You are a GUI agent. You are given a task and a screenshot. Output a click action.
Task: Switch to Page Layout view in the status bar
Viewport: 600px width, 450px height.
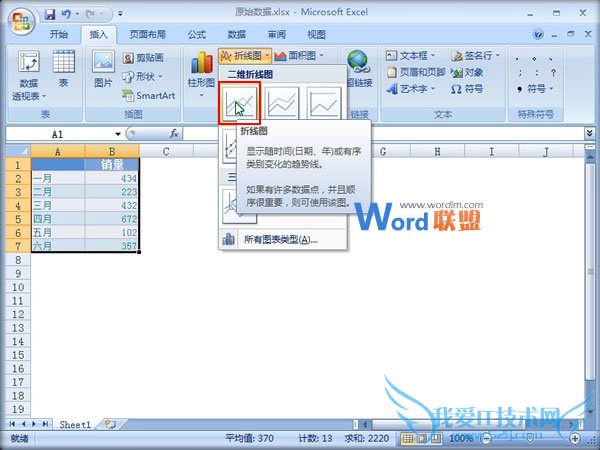pyautogui.click(x=422, y=439)
